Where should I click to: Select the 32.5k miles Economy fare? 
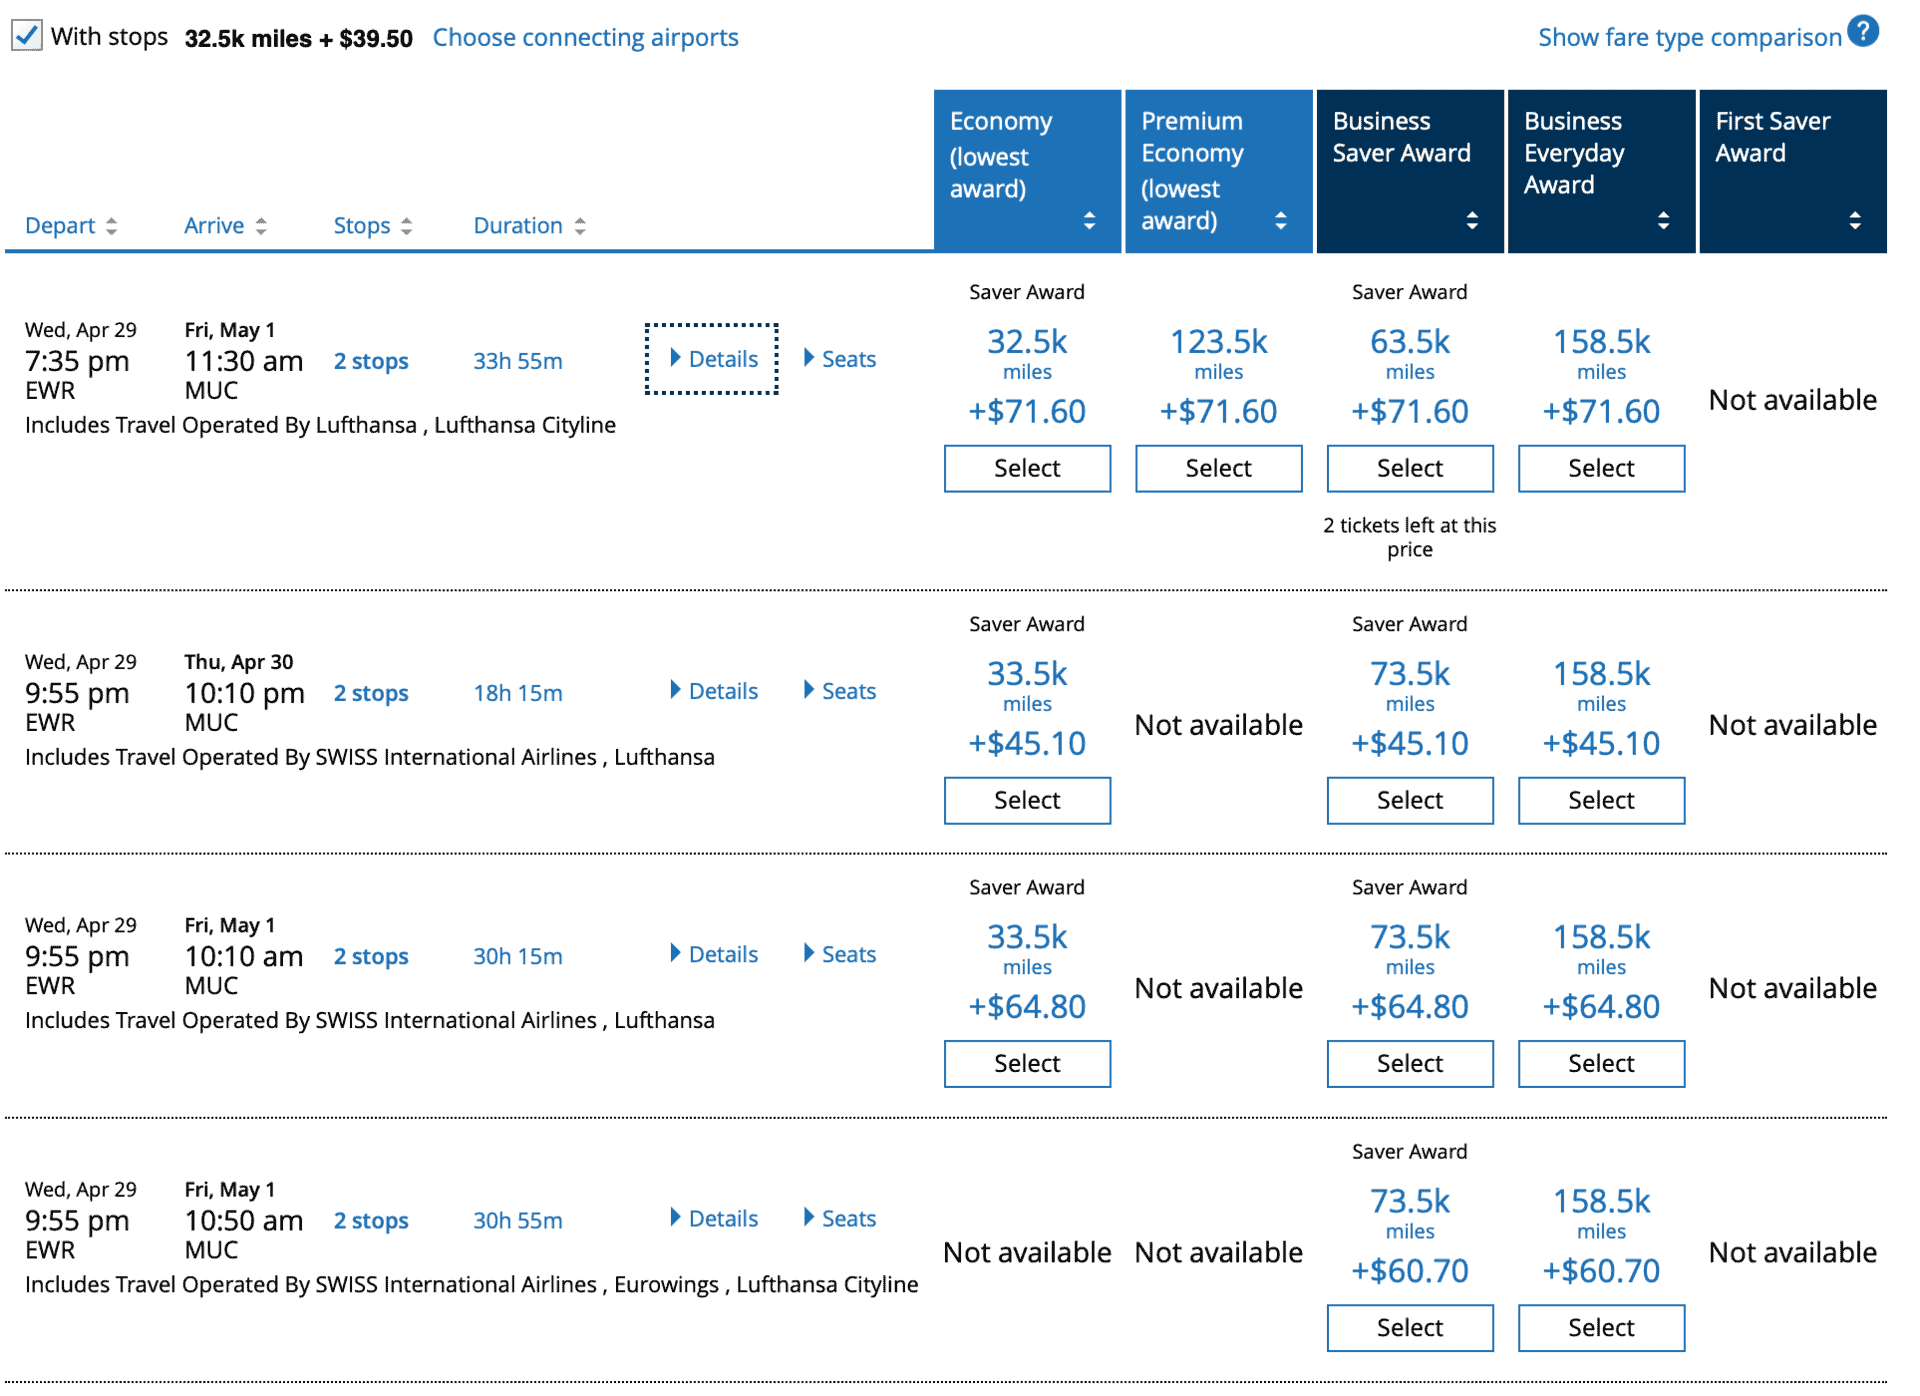1027,468
